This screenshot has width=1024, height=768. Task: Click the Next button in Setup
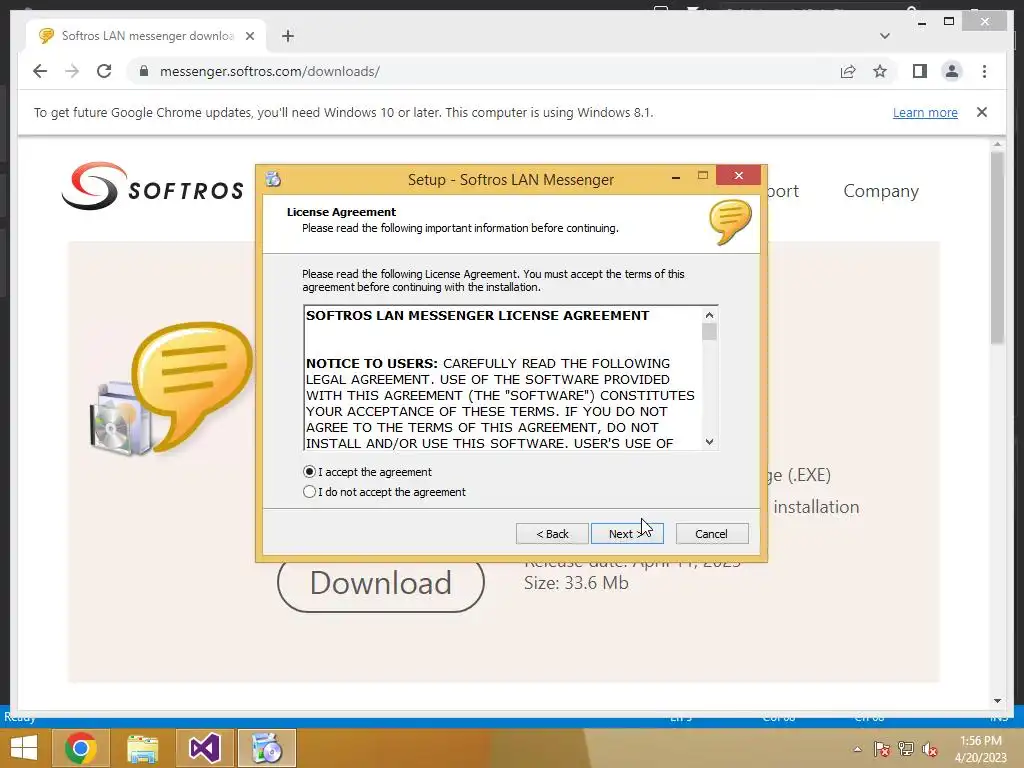627,534
